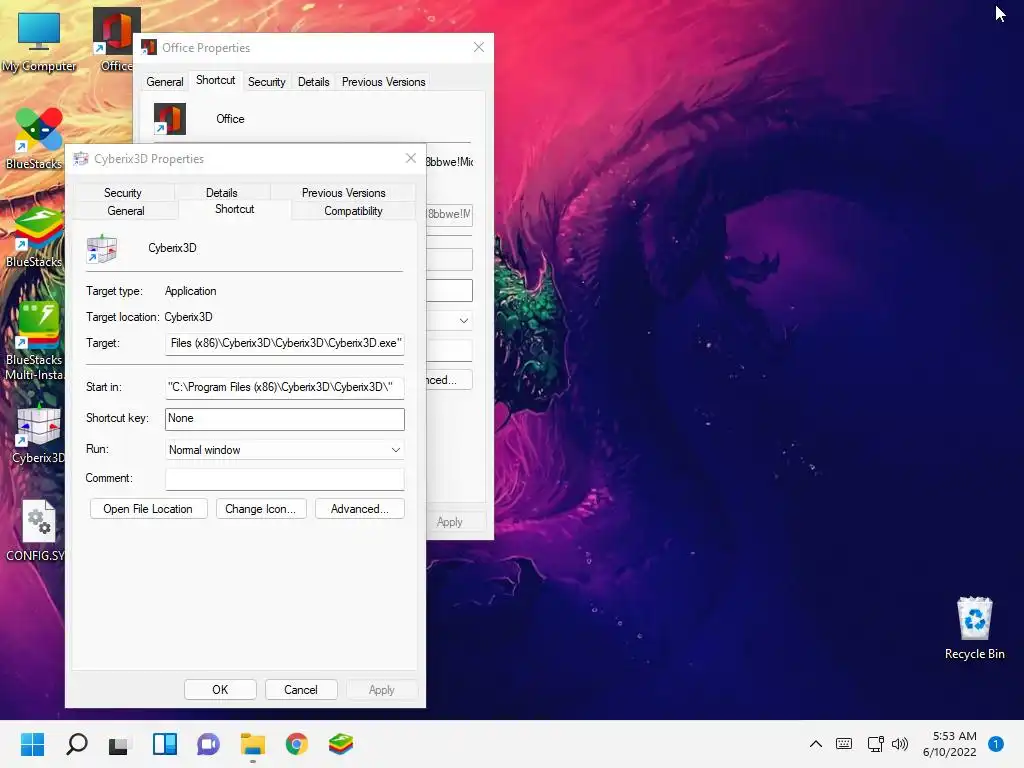Open Security tab in Office Properties
This screenshot has width=1024, height=768.
point(266,82)
